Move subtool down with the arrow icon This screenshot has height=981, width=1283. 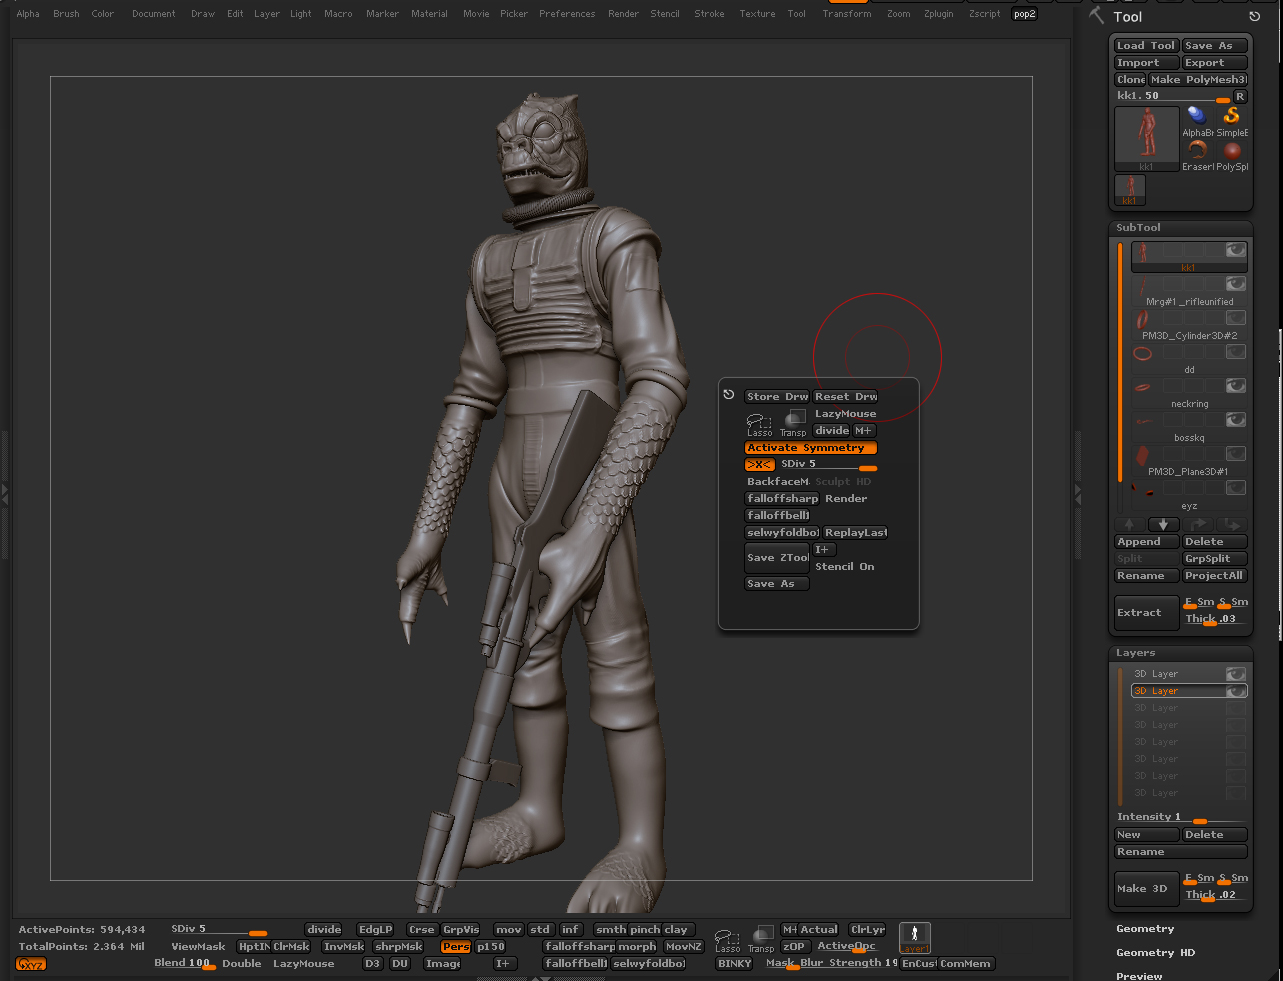(1163, 525)
